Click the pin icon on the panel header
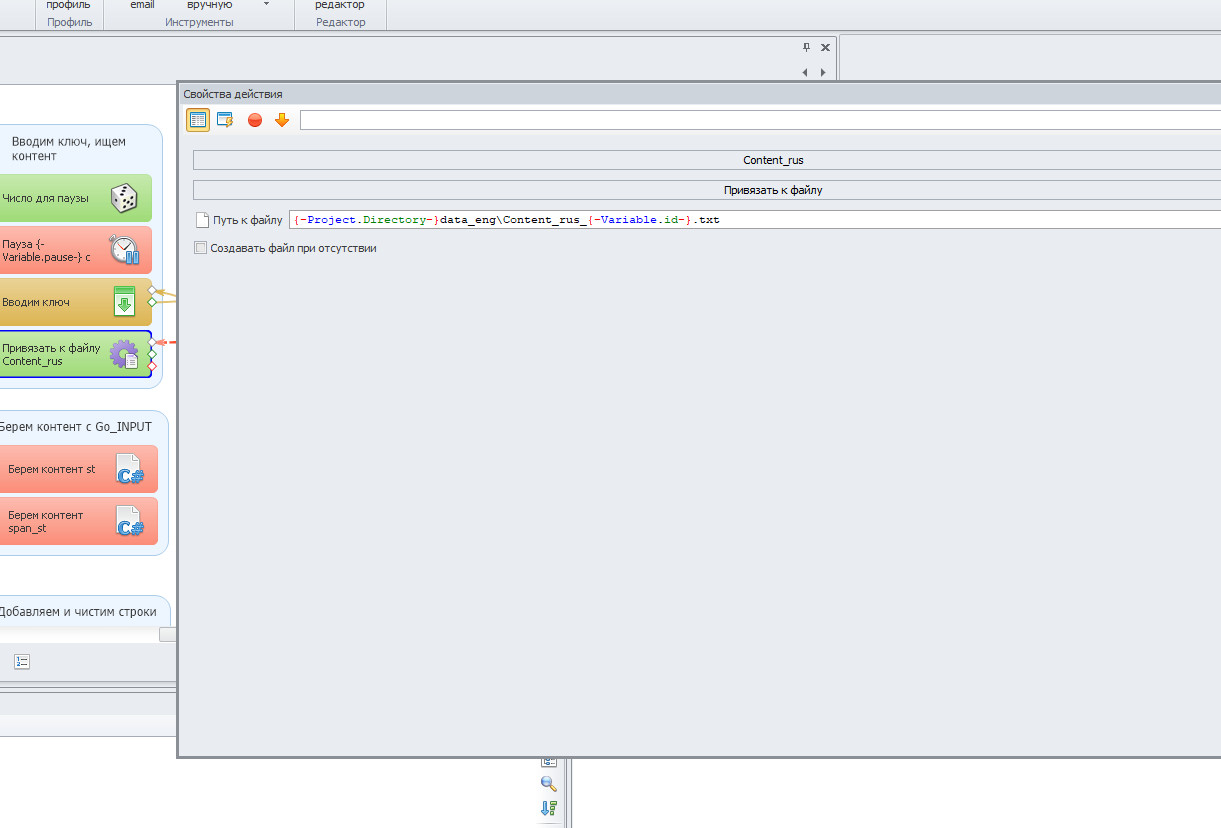Screen dimensions: 1221x828 pyautogui.click(x=807, y=47)
